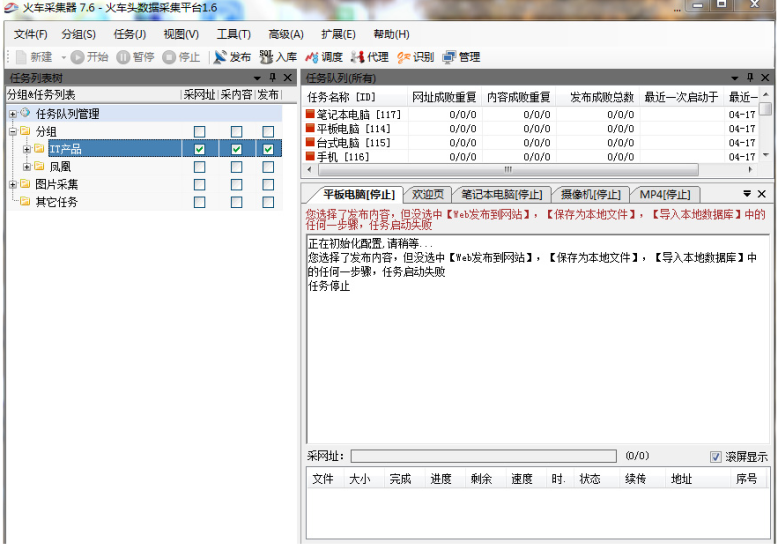Open the 调度 scheduler toolbar icon
This screenshot has height=550, width=778.
pos(323,57)
